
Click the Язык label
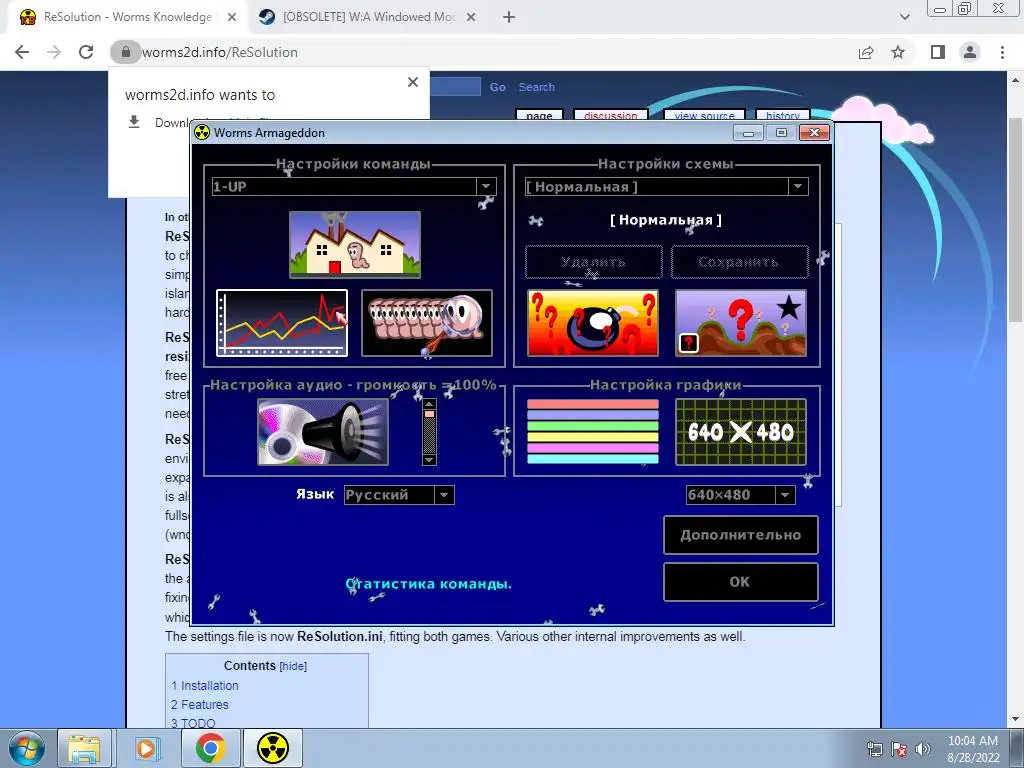pyautogui.click(x=315, y=494)
